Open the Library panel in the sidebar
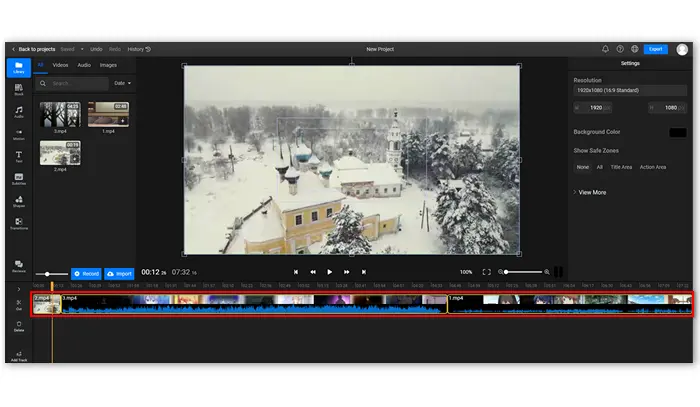This screenshot has width=700, height=407. 19,67
